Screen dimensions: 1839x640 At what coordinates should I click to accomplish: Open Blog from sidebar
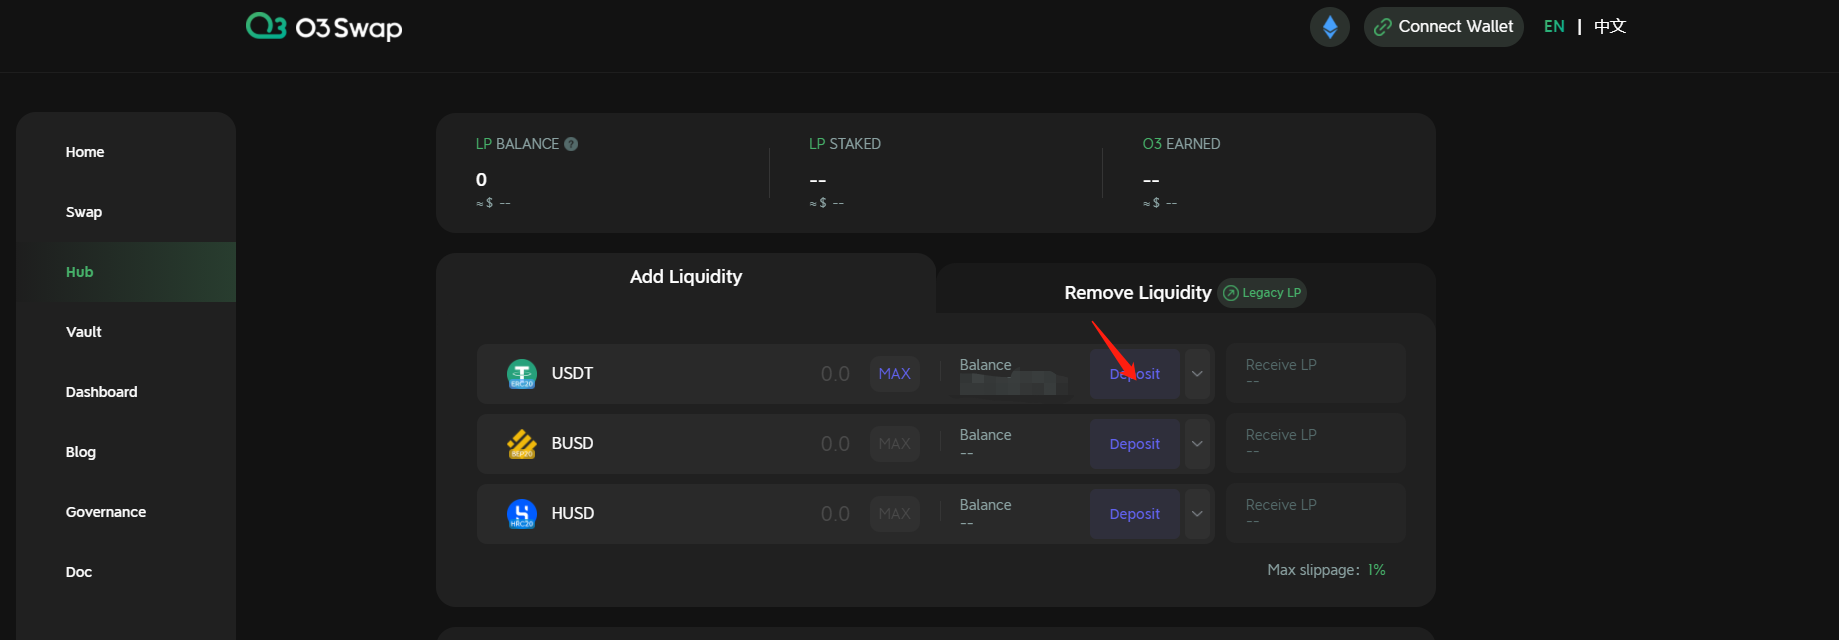tap(81, 452)
